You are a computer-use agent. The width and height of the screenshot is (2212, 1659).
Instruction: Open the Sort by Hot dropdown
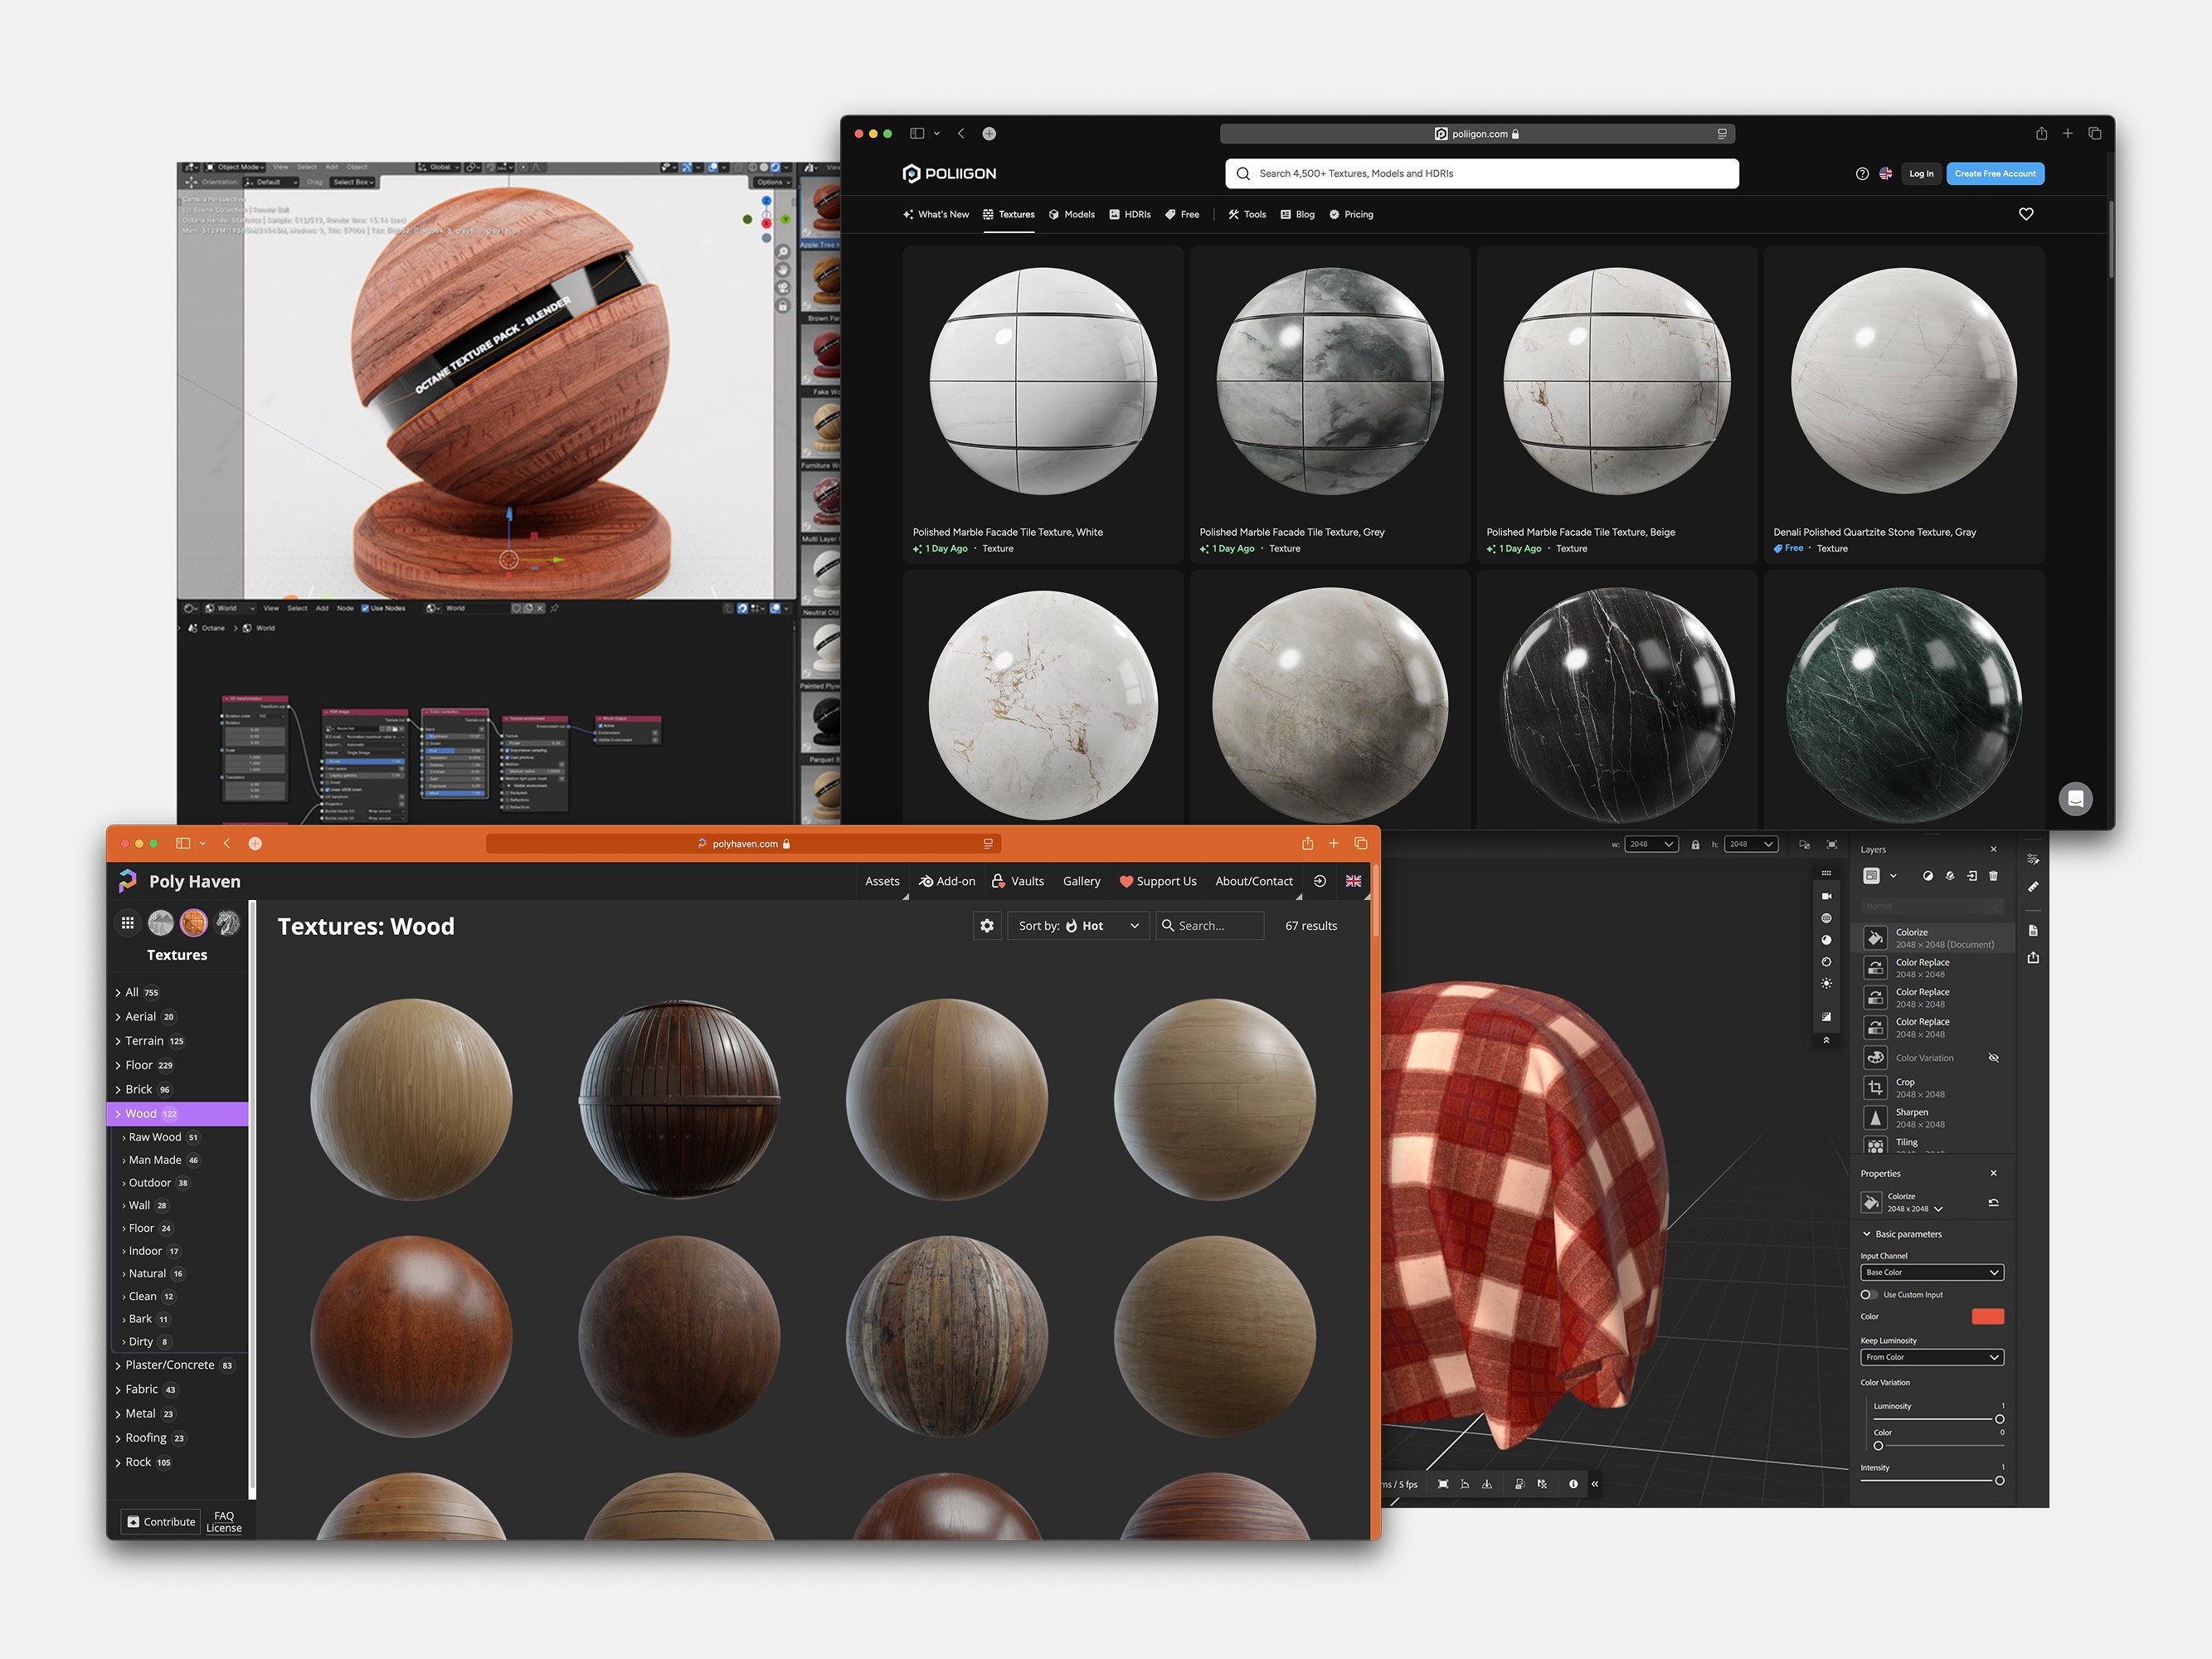tap(1078, 926)
